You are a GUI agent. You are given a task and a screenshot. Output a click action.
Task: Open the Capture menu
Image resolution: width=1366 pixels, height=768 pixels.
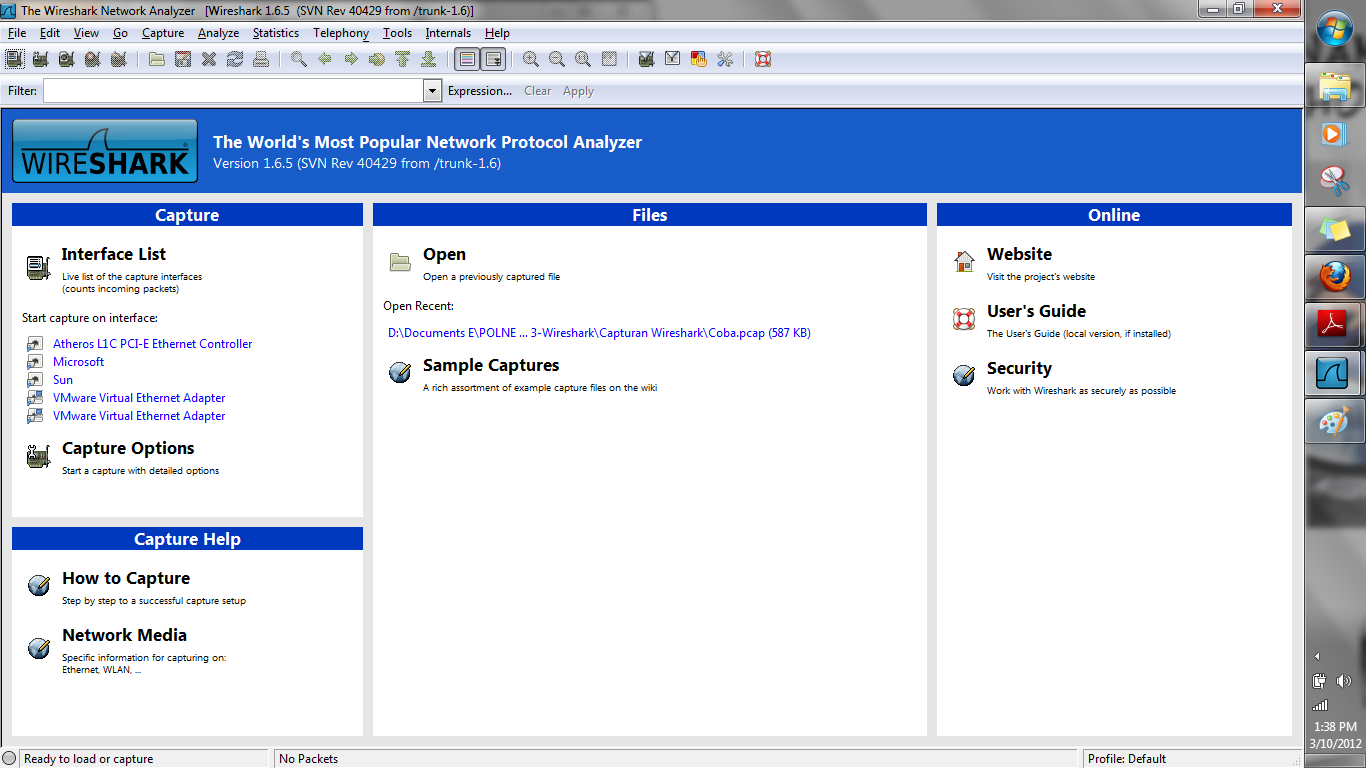[x=162, y=32]
